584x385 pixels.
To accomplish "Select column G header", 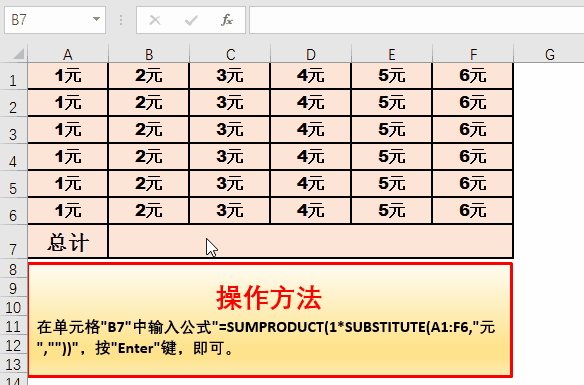I will [x=549, y=54].
